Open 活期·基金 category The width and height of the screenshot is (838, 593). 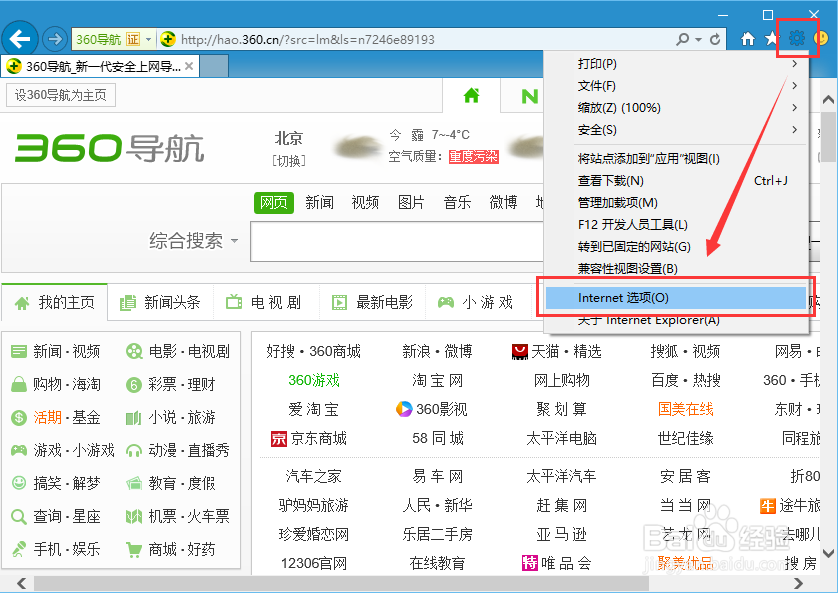pos(56,417)
